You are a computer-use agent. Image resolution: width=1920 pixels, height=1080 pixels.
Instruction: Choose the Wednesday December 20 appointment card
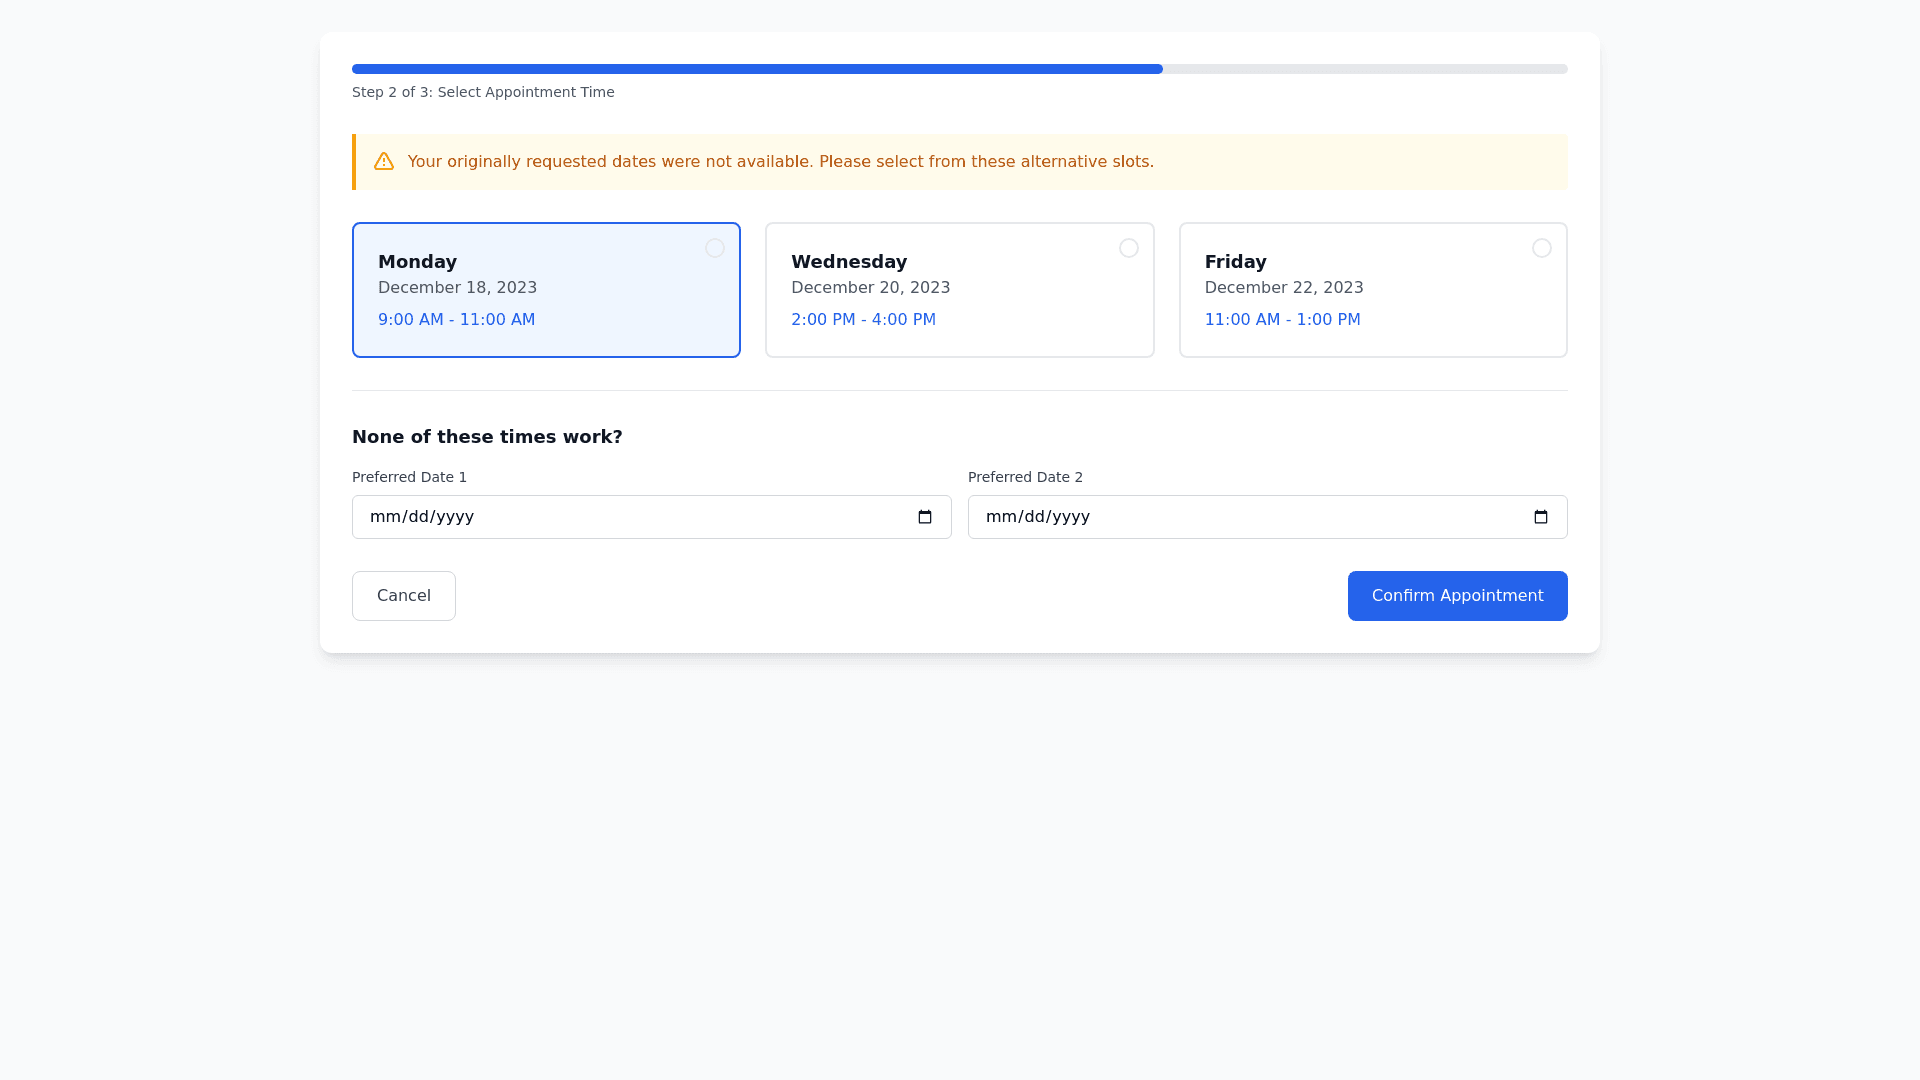[959, 290]
